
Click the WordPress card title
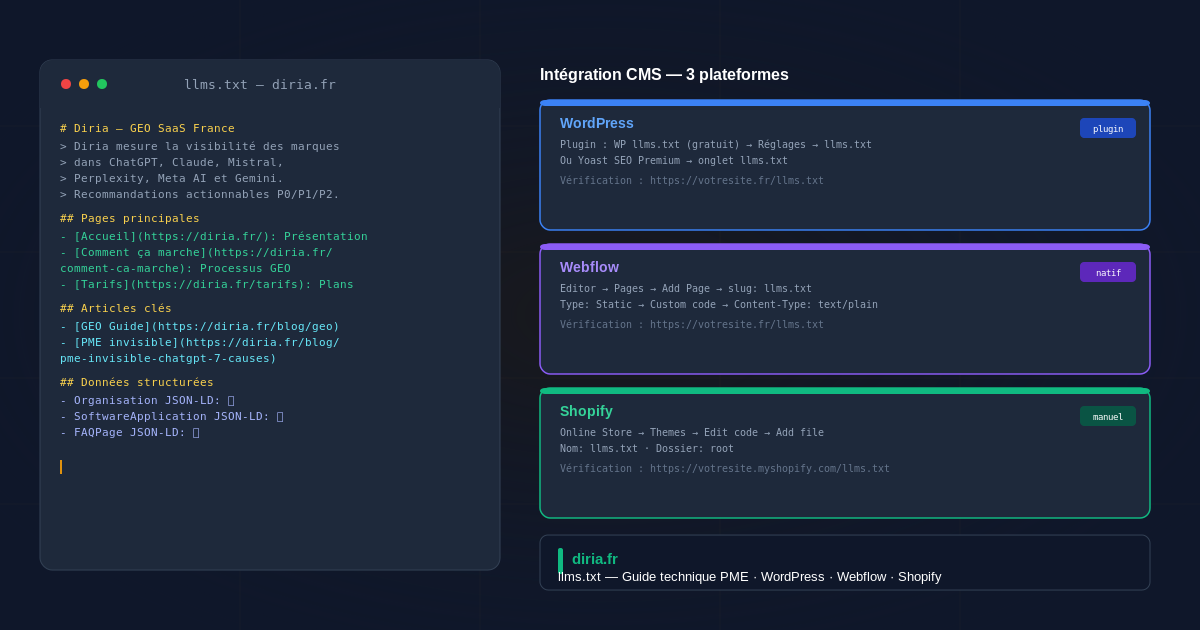597,123
